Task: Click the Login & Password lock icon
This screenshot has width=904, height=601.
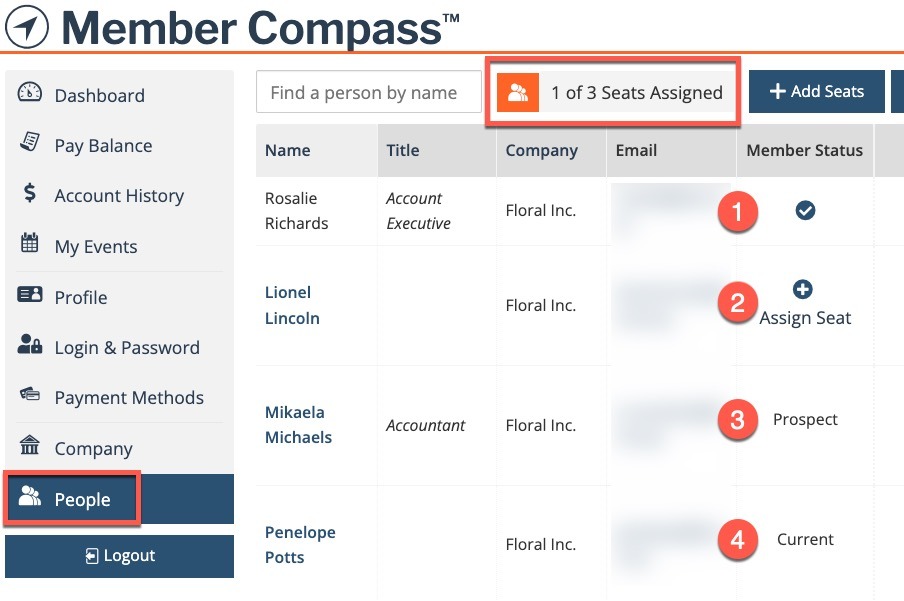Action: click(x=29, y=344)
